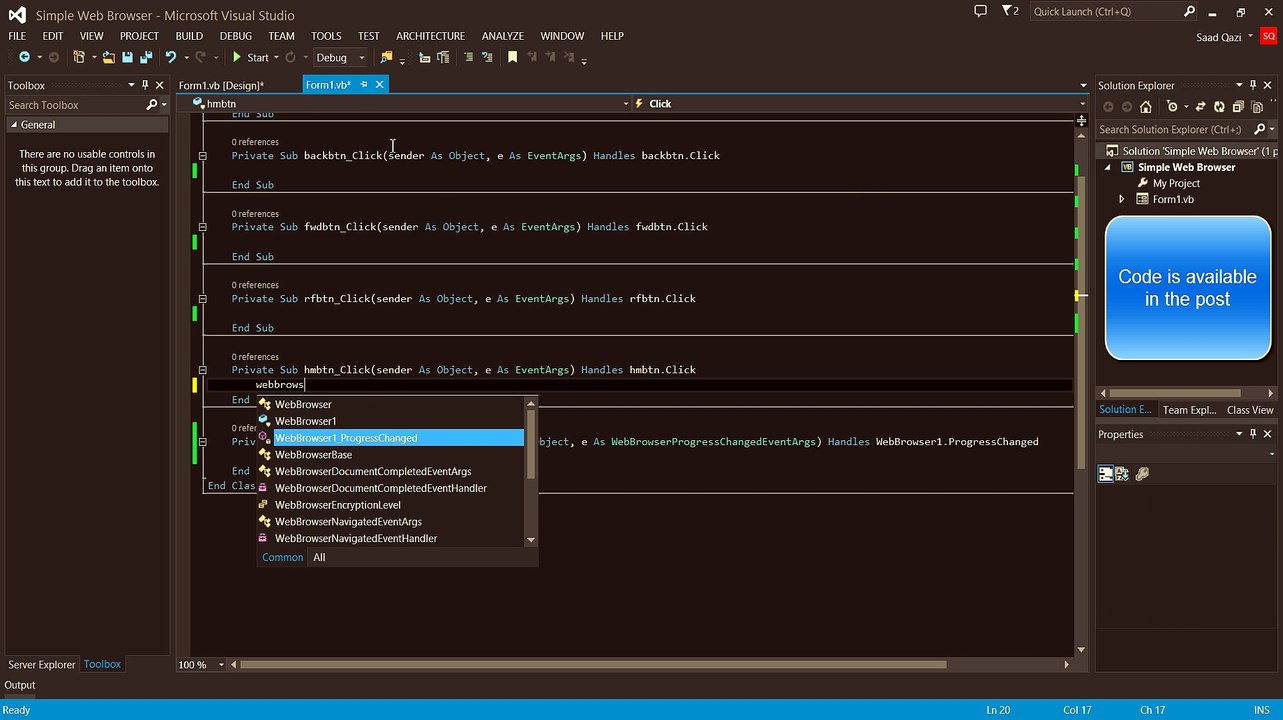The width and height of the screenshot is (1283, 720).
Task: Click the Navigate Backward toolbar icon
Action: click(x=24, y=58)
